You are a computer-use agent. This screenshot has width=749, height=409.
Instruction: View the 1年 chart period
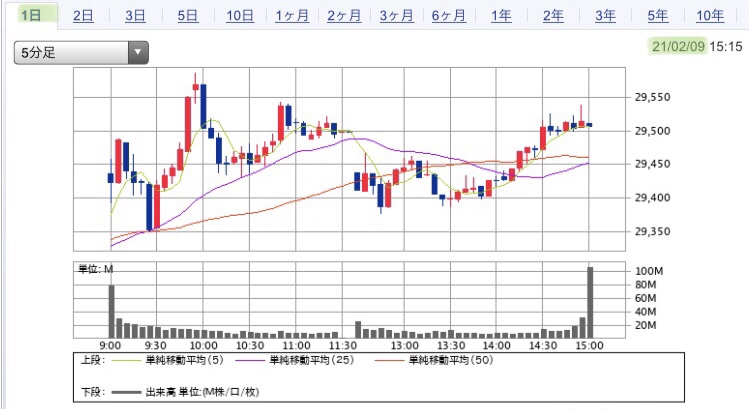[501, 16]
